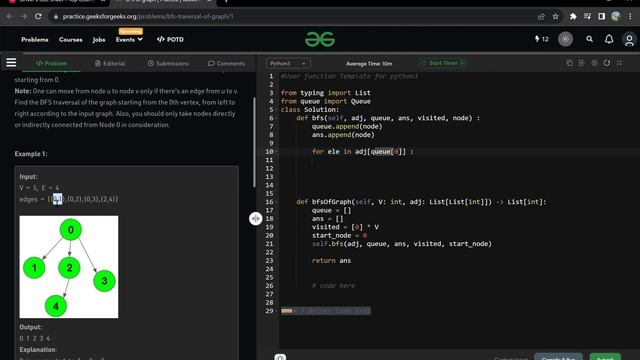Image resolution: width=640 pixels, height=360 pixels.
Task: Open the Problems menu
Action: pos(35,40)
